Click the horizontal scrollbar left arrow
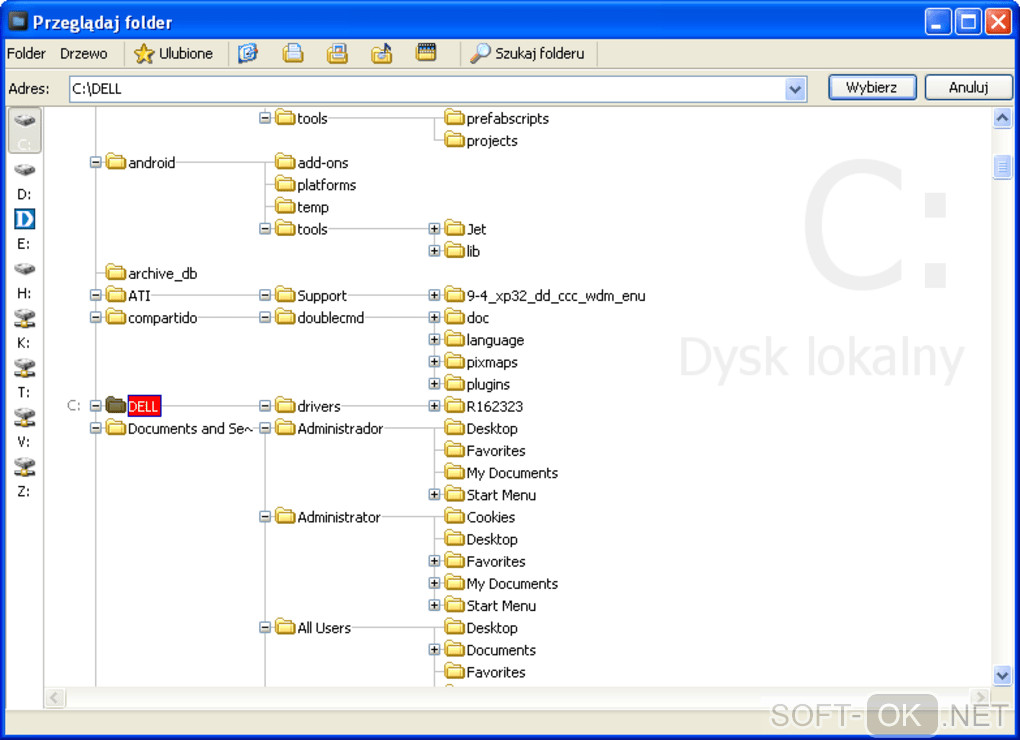 click(55, 698)
